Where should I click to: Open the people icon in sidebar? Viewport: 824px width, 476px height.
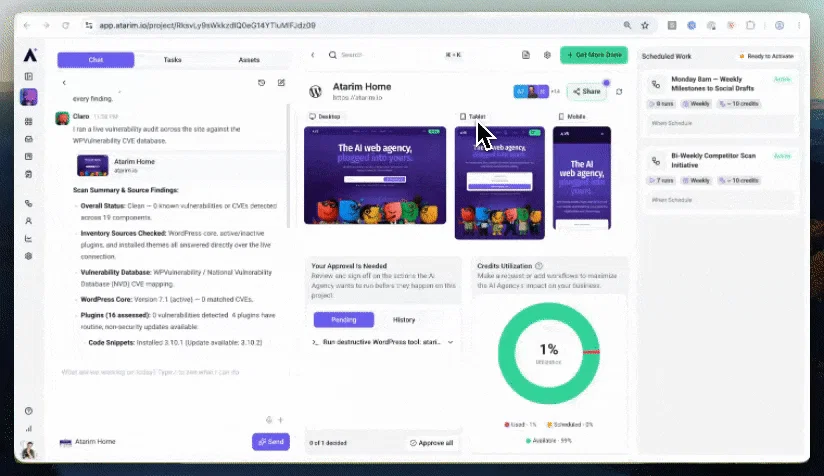click(29, 221)
